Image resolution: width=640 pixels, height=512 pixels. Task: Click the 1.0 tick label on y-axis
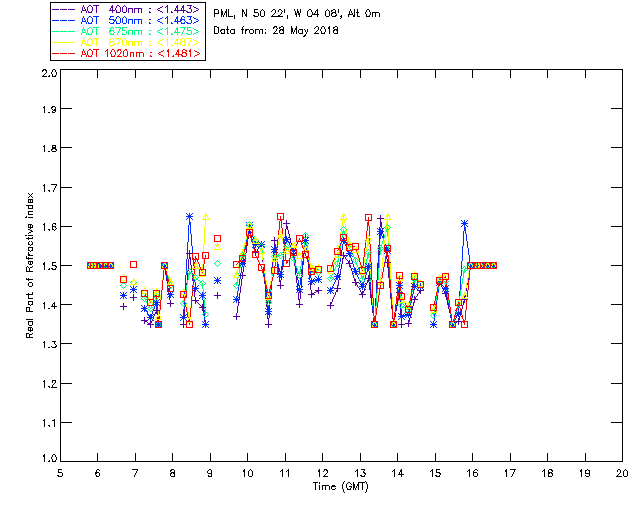tap(47, 458)
